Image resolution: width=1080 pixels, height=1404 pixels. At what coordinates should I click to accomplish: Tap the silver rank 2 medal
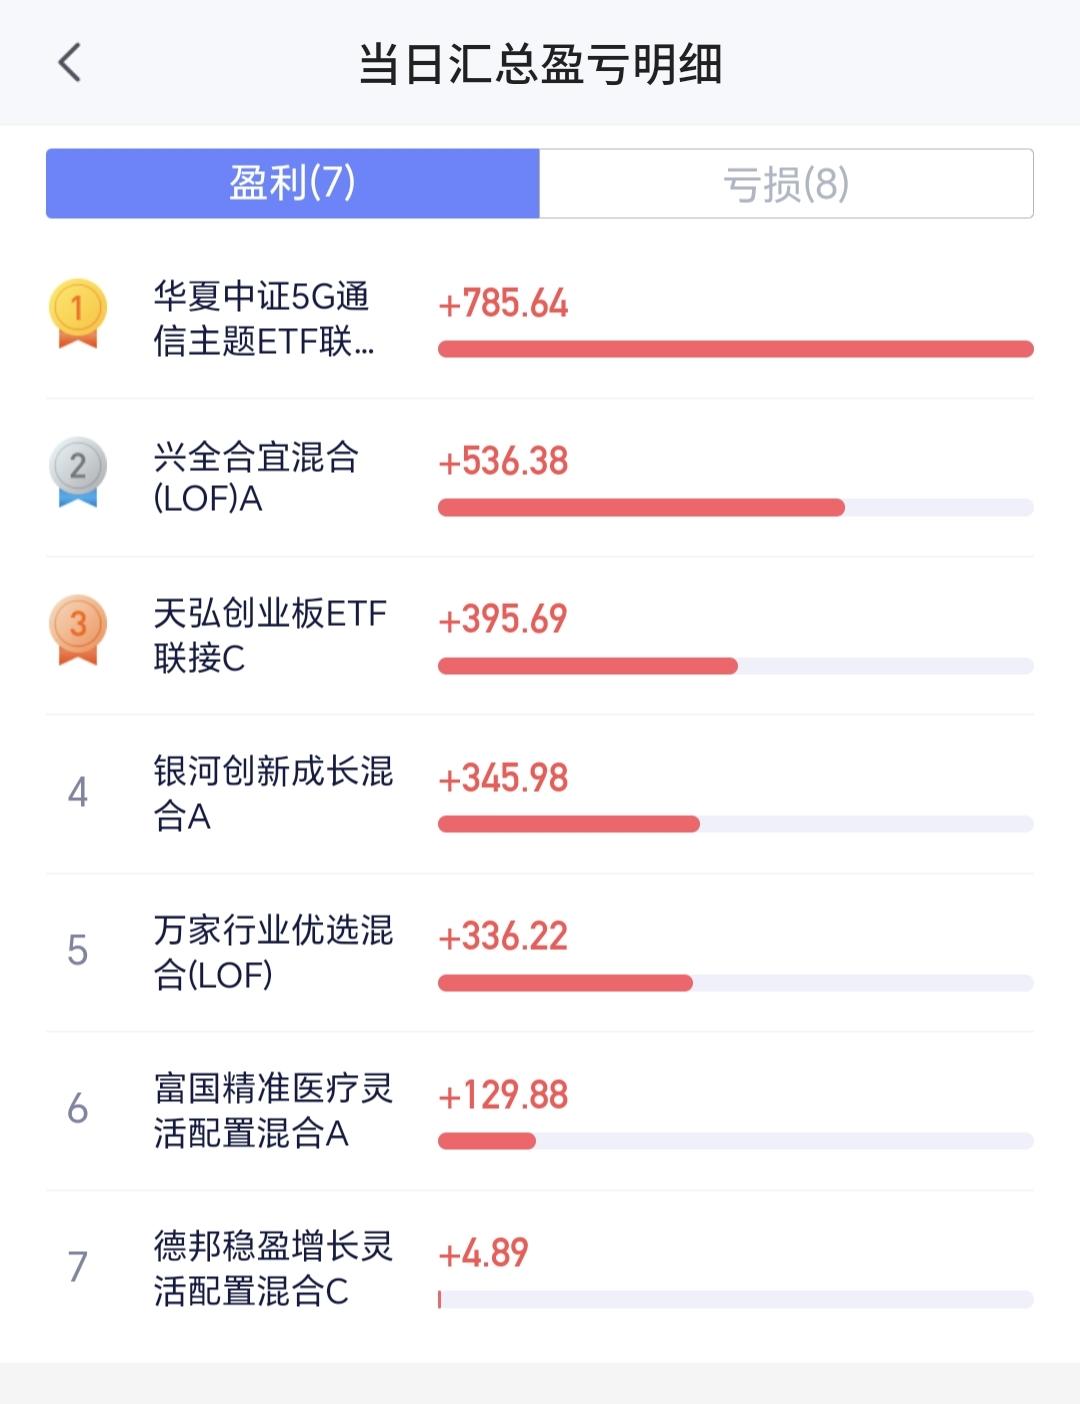(78, 470)
